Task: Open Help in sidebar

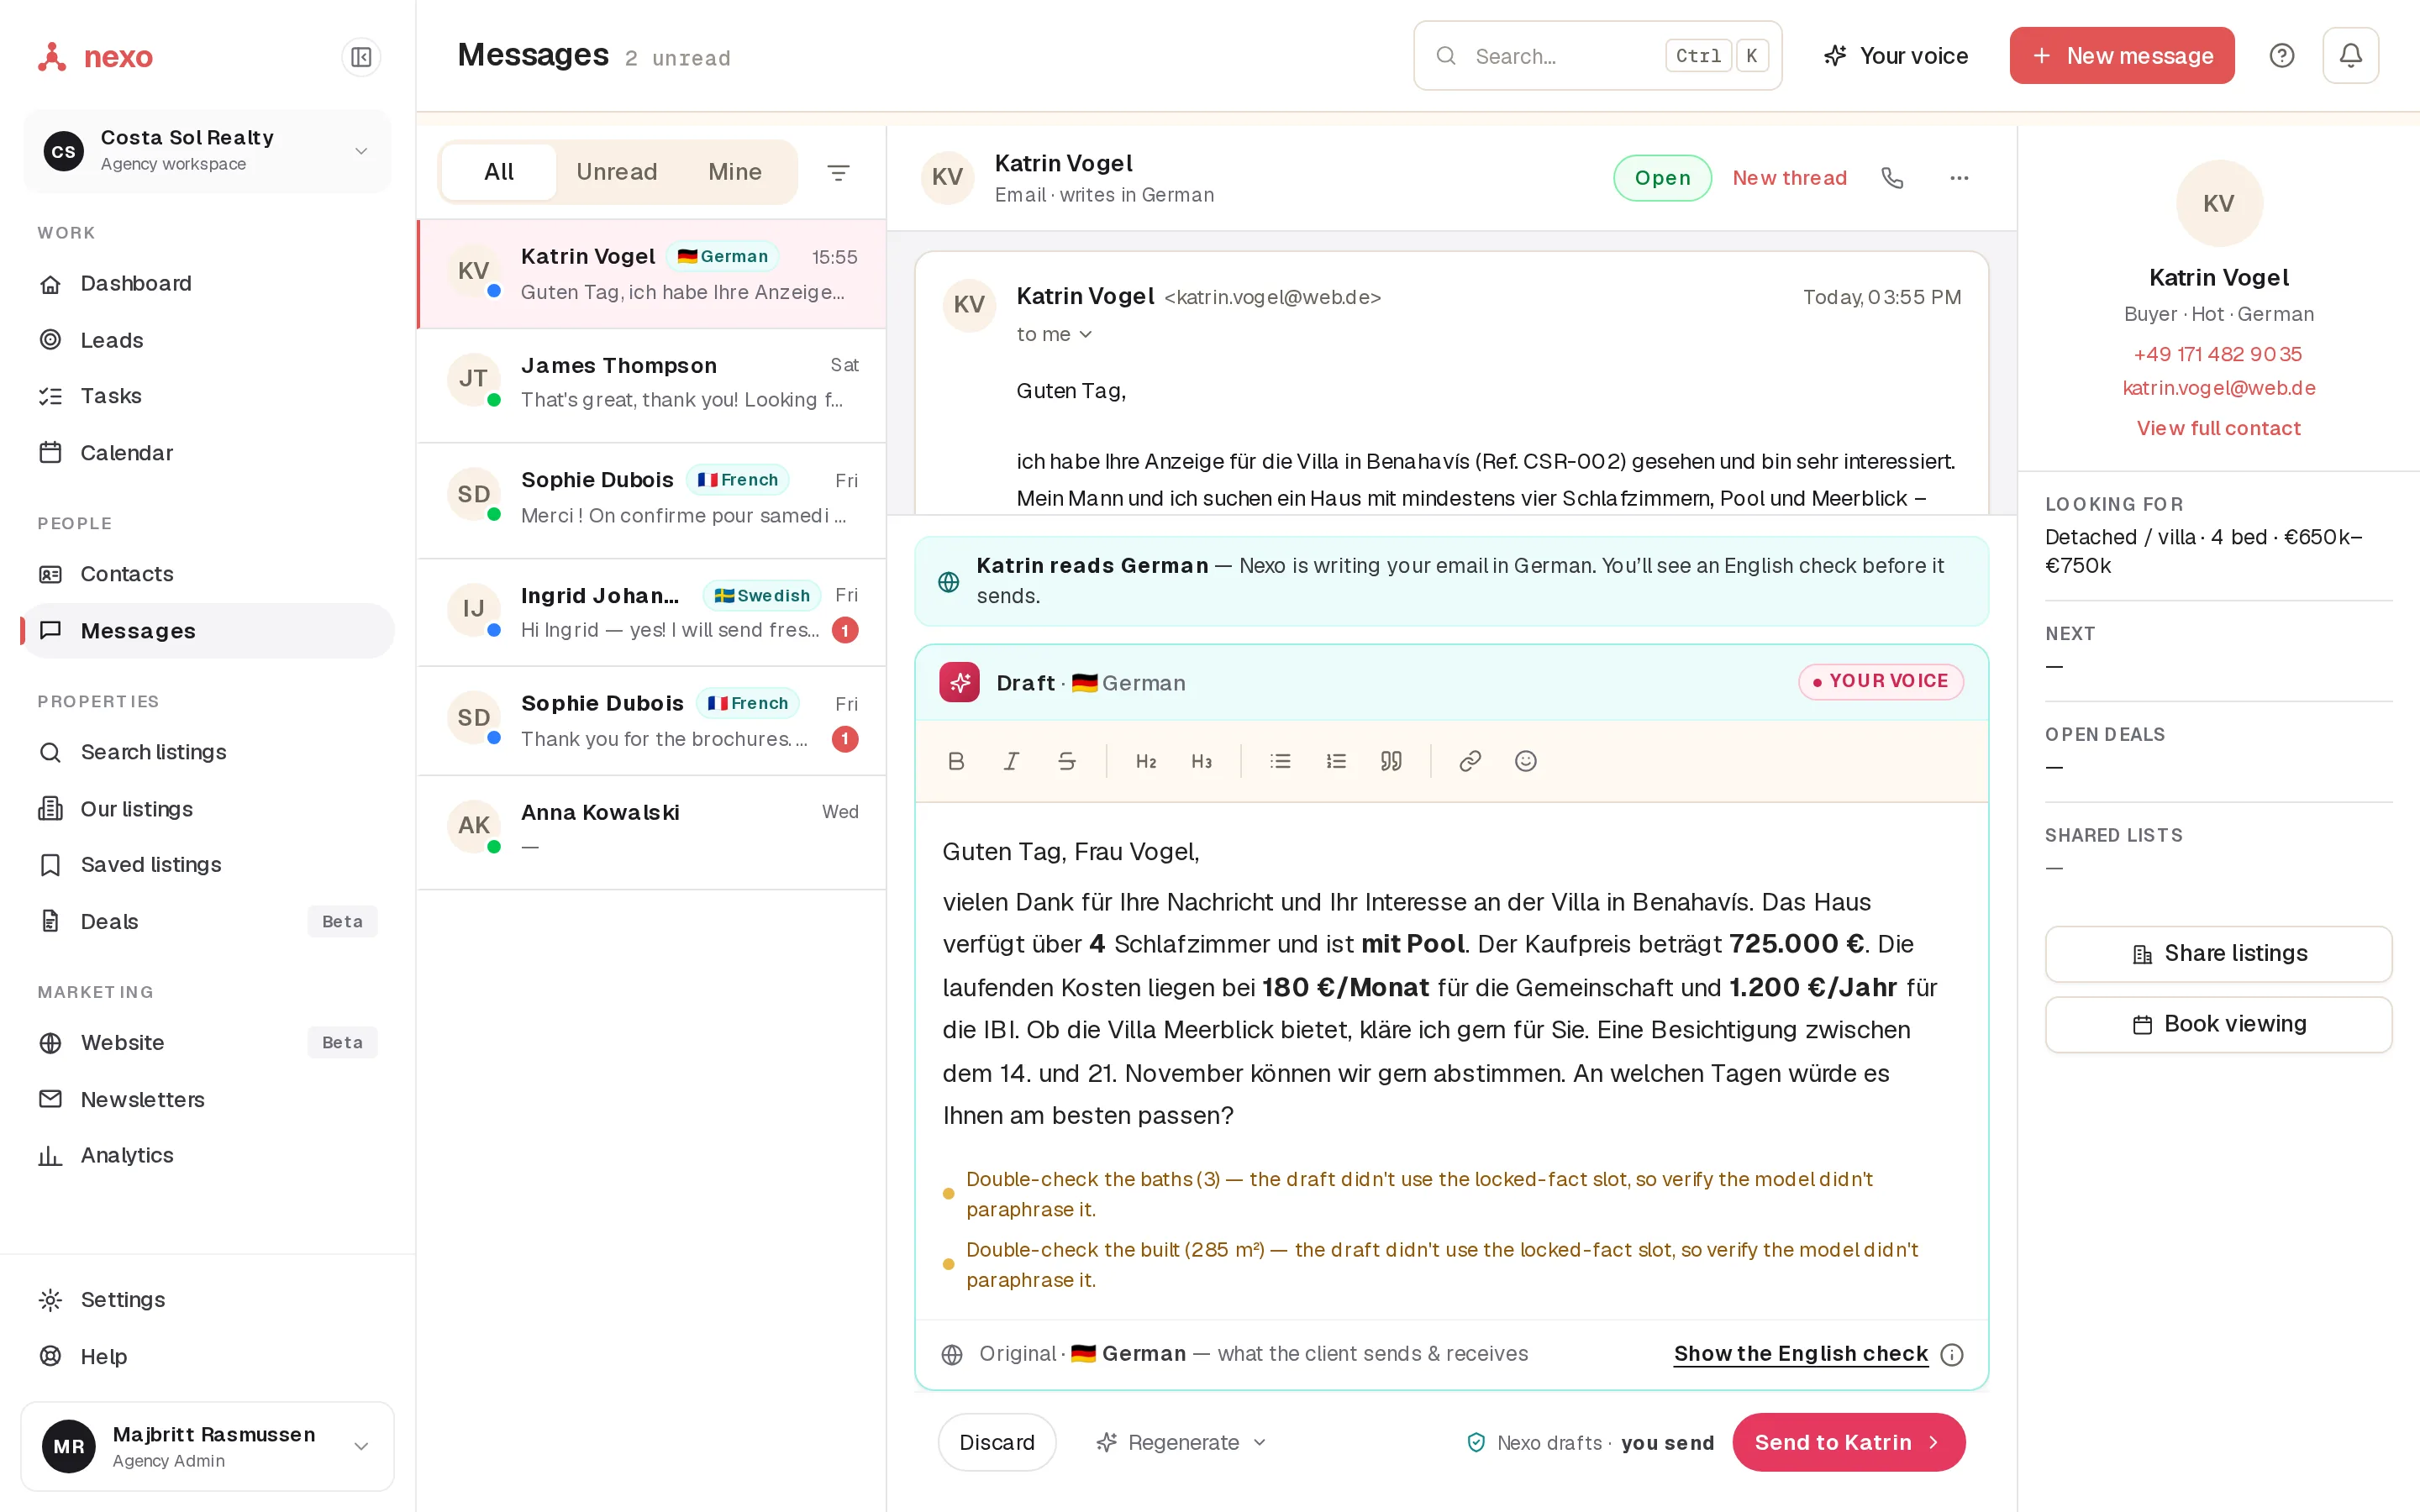Action: click(207, 1357)
